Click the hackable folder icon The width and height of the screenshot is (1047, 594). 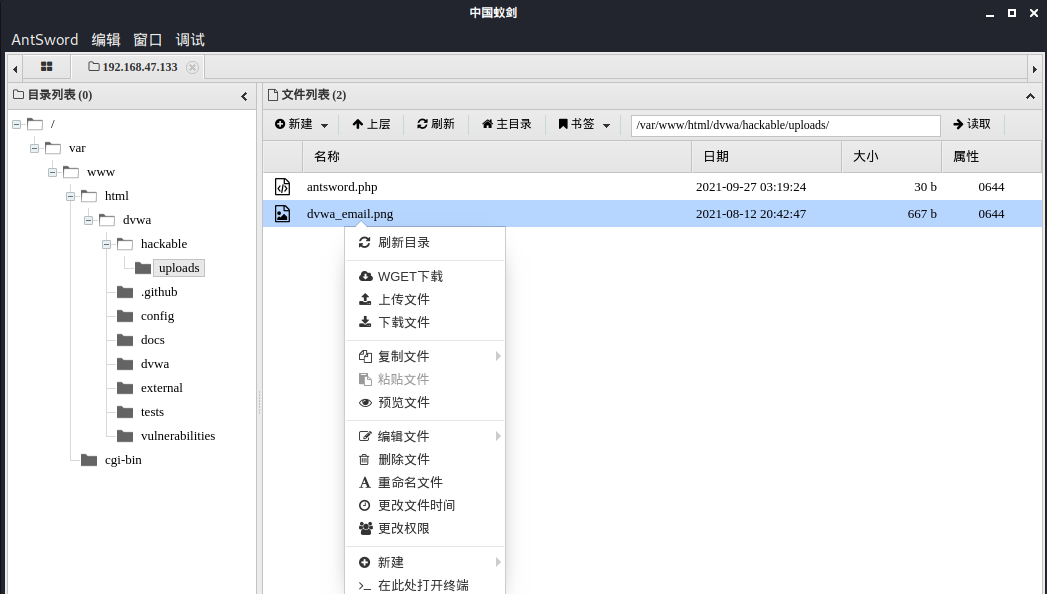(x=125, y=244)
